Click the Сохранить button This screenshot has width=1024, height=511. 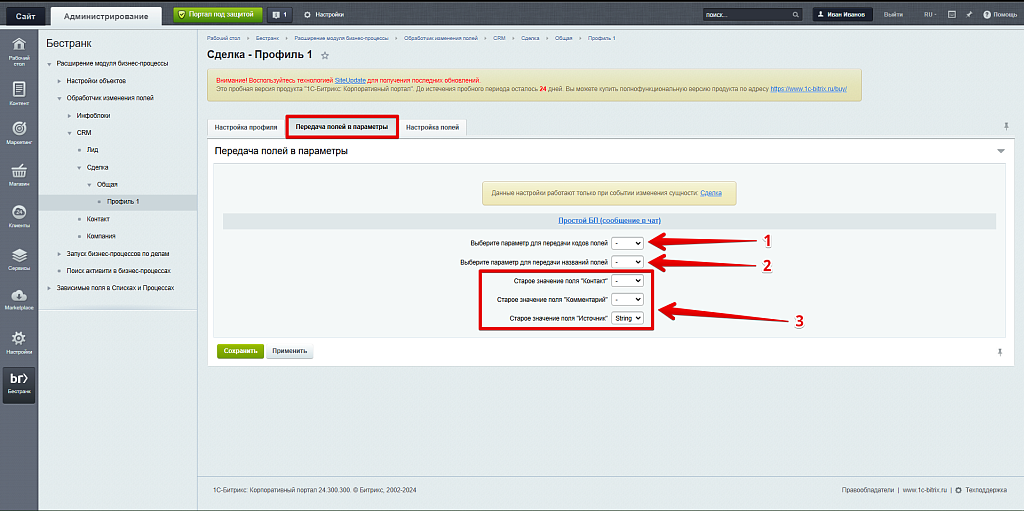coord(239,351)
